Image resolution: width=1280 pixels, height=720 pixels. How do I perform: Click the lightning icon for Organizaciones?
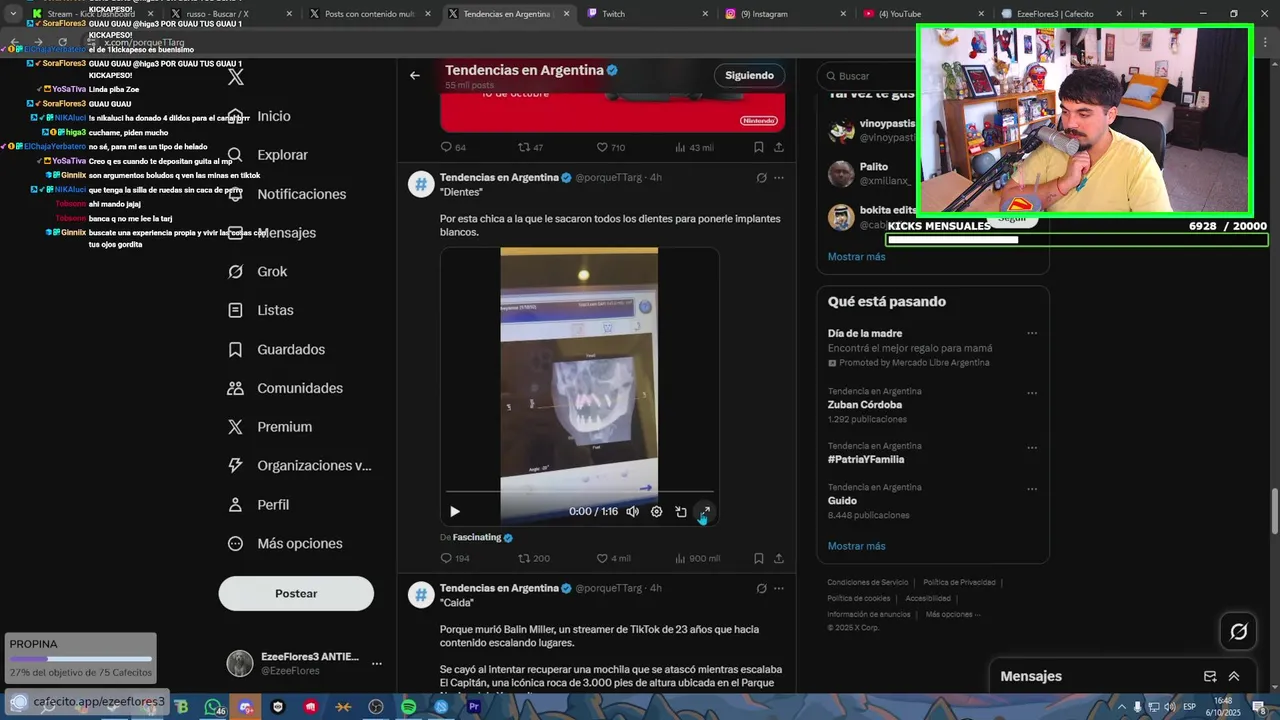pos(235,466)
